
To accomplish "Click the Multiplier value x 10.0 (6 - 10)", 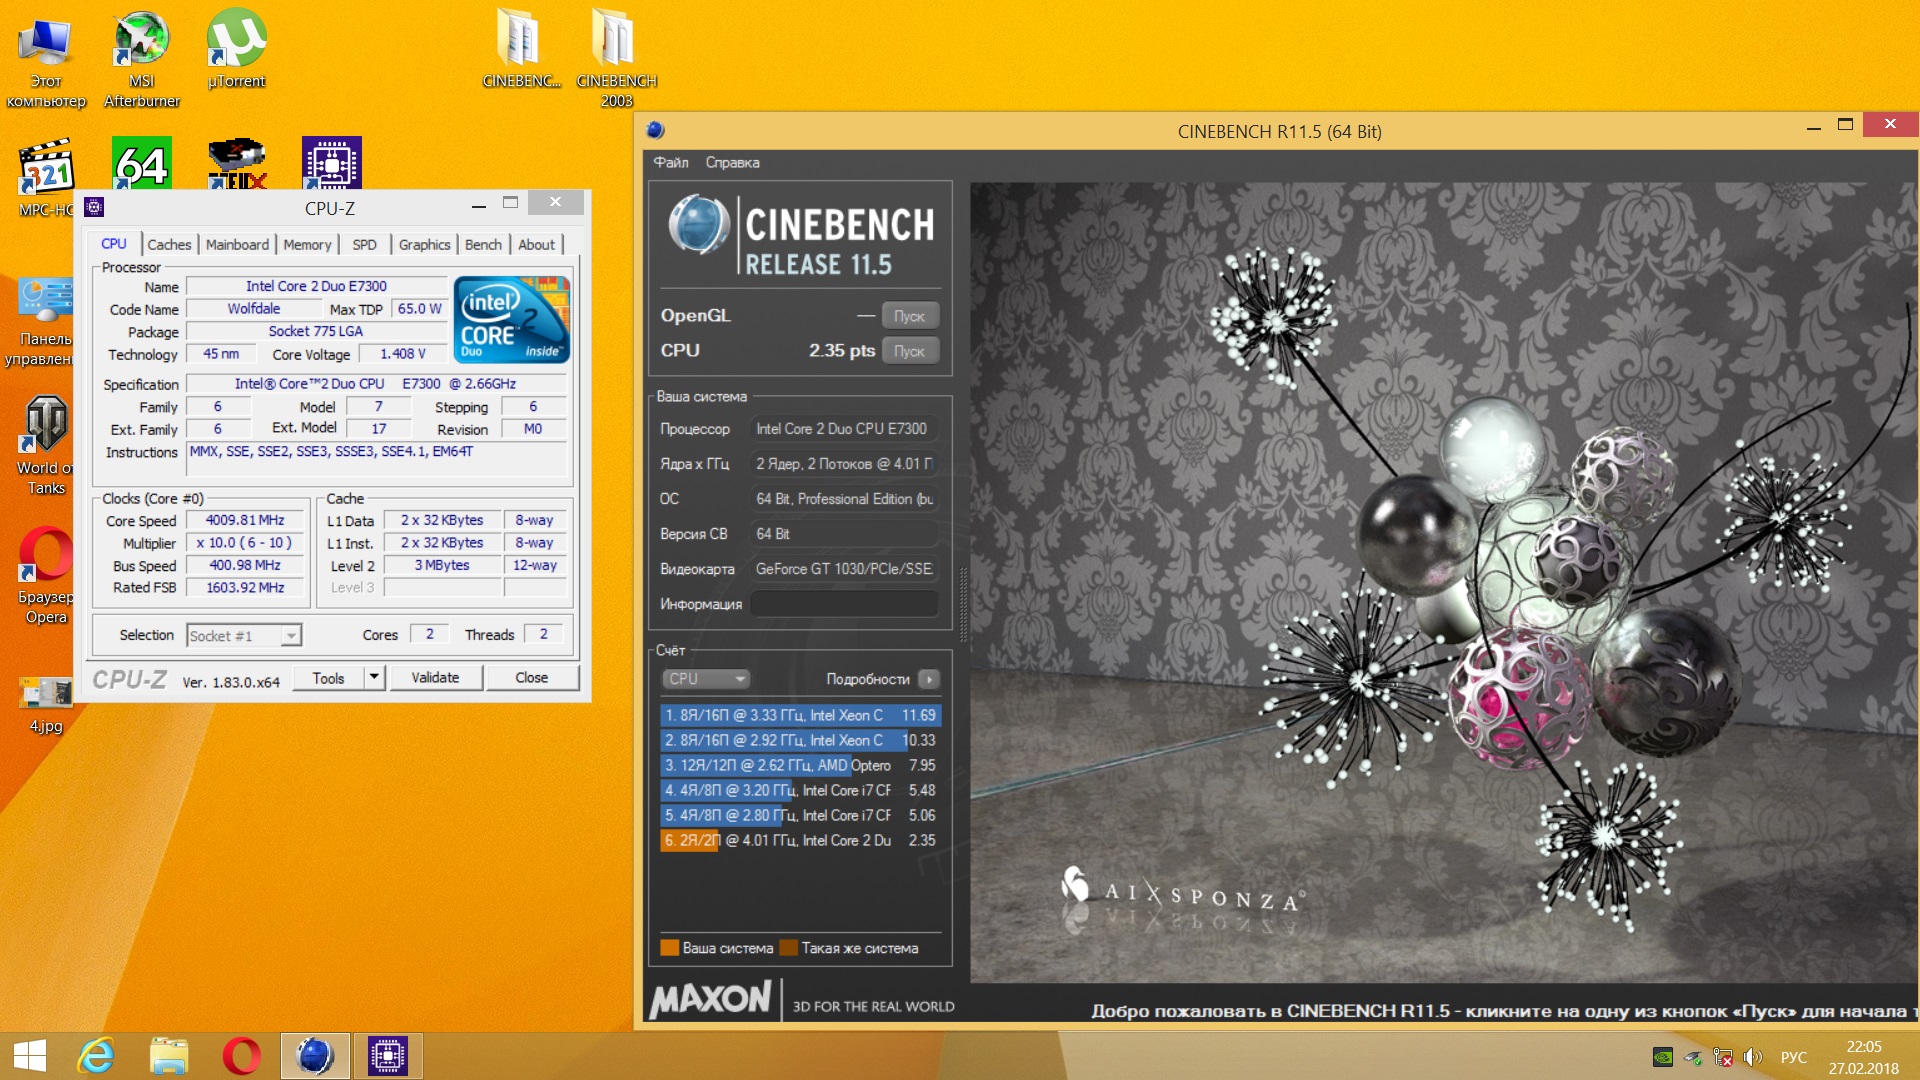I will coord(245,542).
